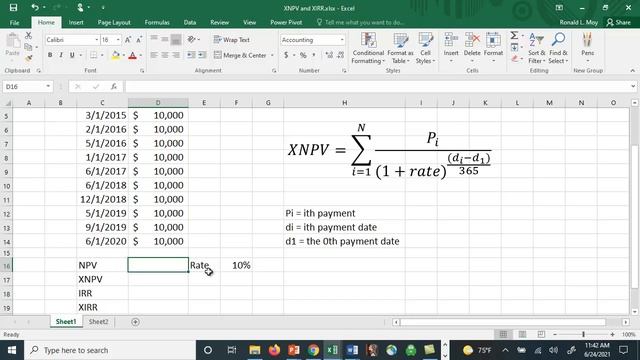Click the Save icon in quick access toolbar
Image resolution: width=640 pixels, height=360 pixels.
[x=13, y=8]
